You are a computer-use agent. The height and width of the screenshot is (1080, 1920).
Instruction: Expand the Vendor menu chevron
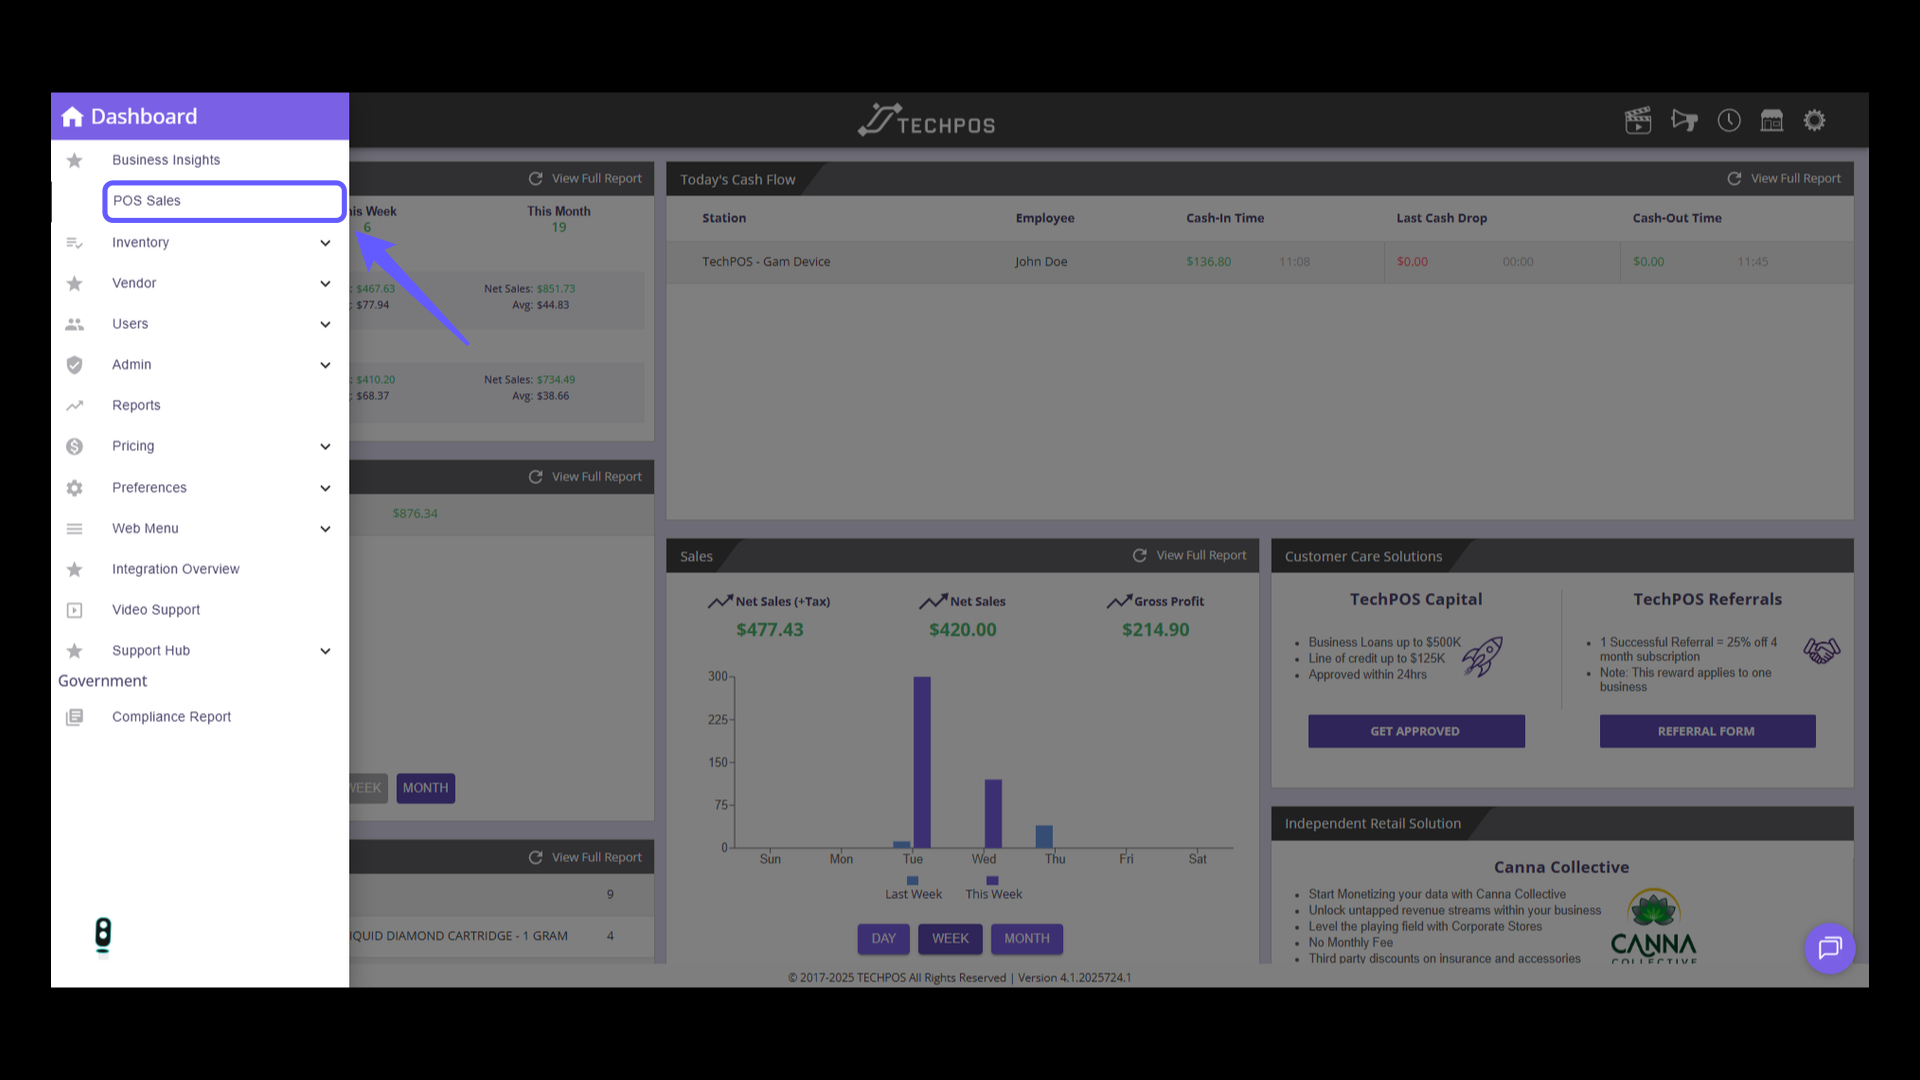click(x=325, y=284)
